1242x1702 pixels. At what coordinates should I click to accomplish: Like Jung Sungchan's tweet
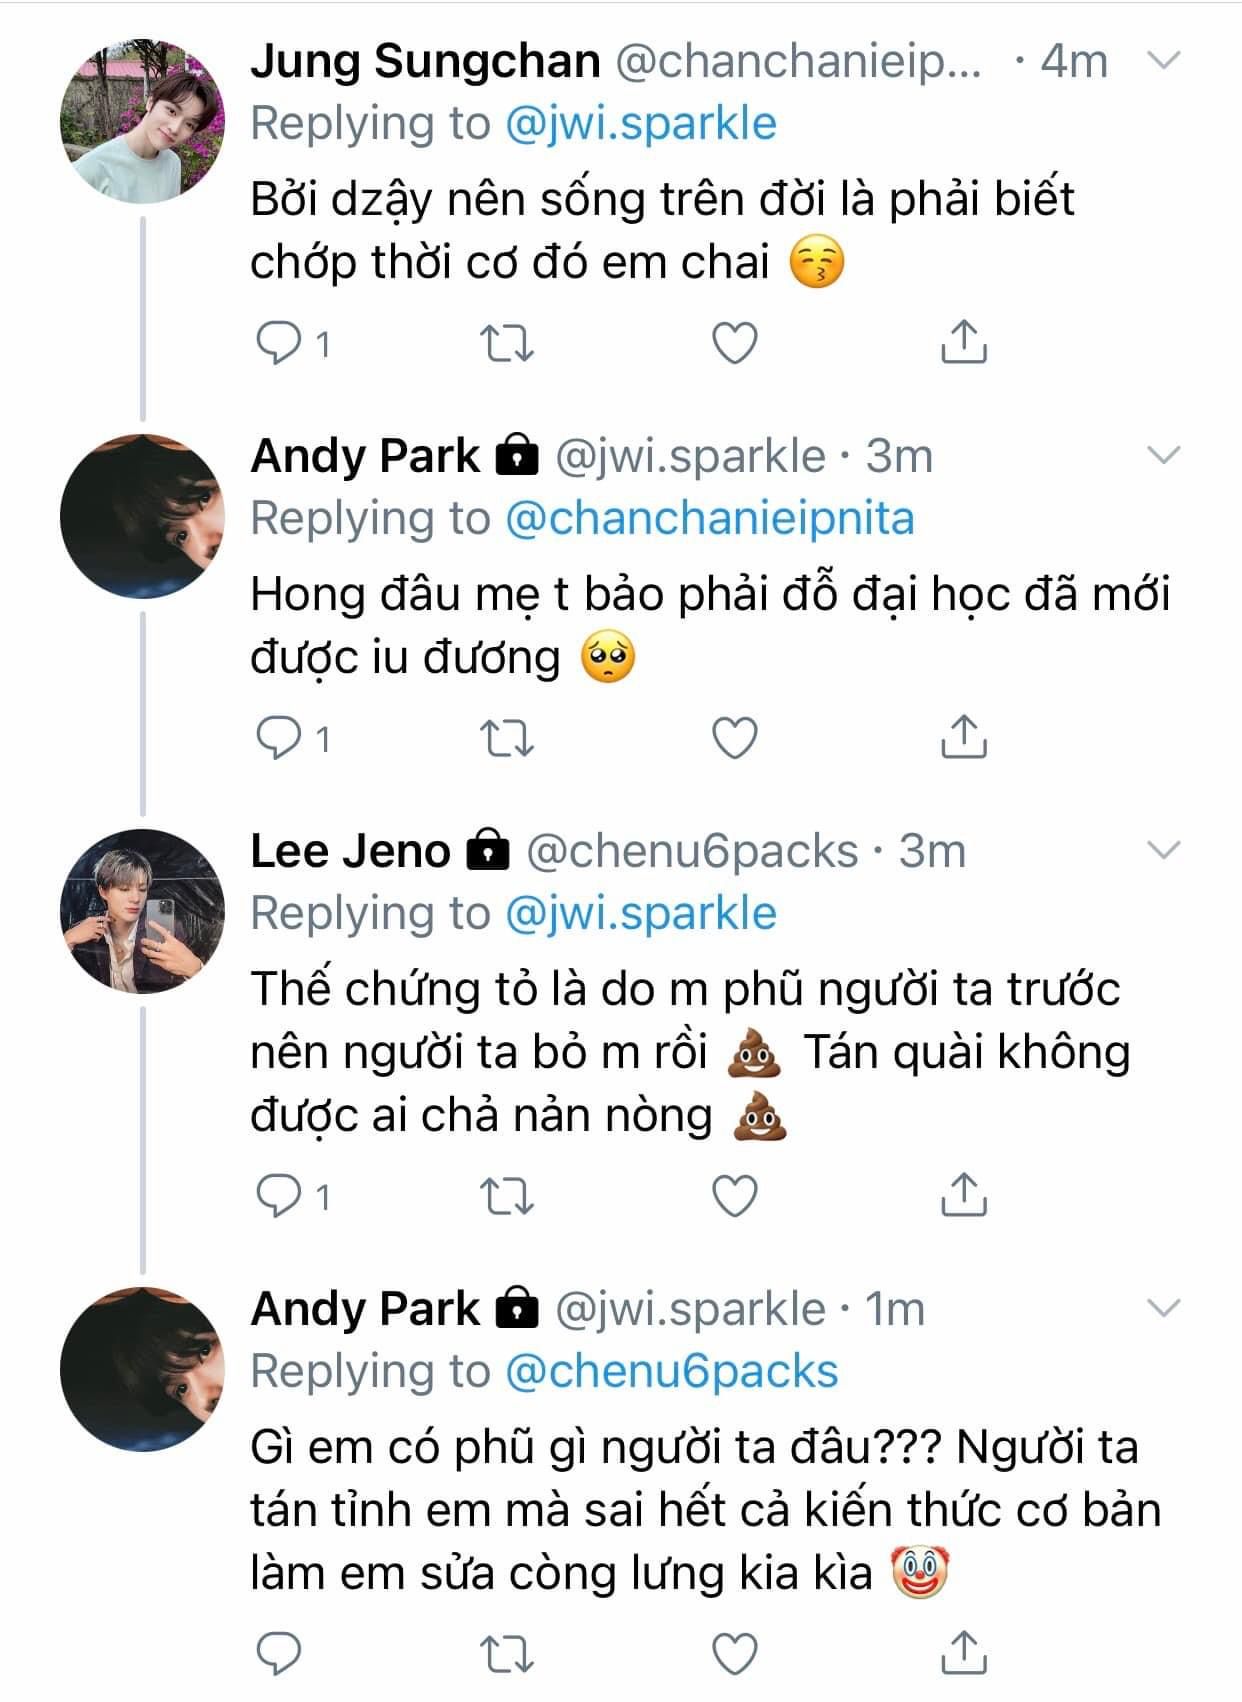pyautogui.click(x=735, y=344)
